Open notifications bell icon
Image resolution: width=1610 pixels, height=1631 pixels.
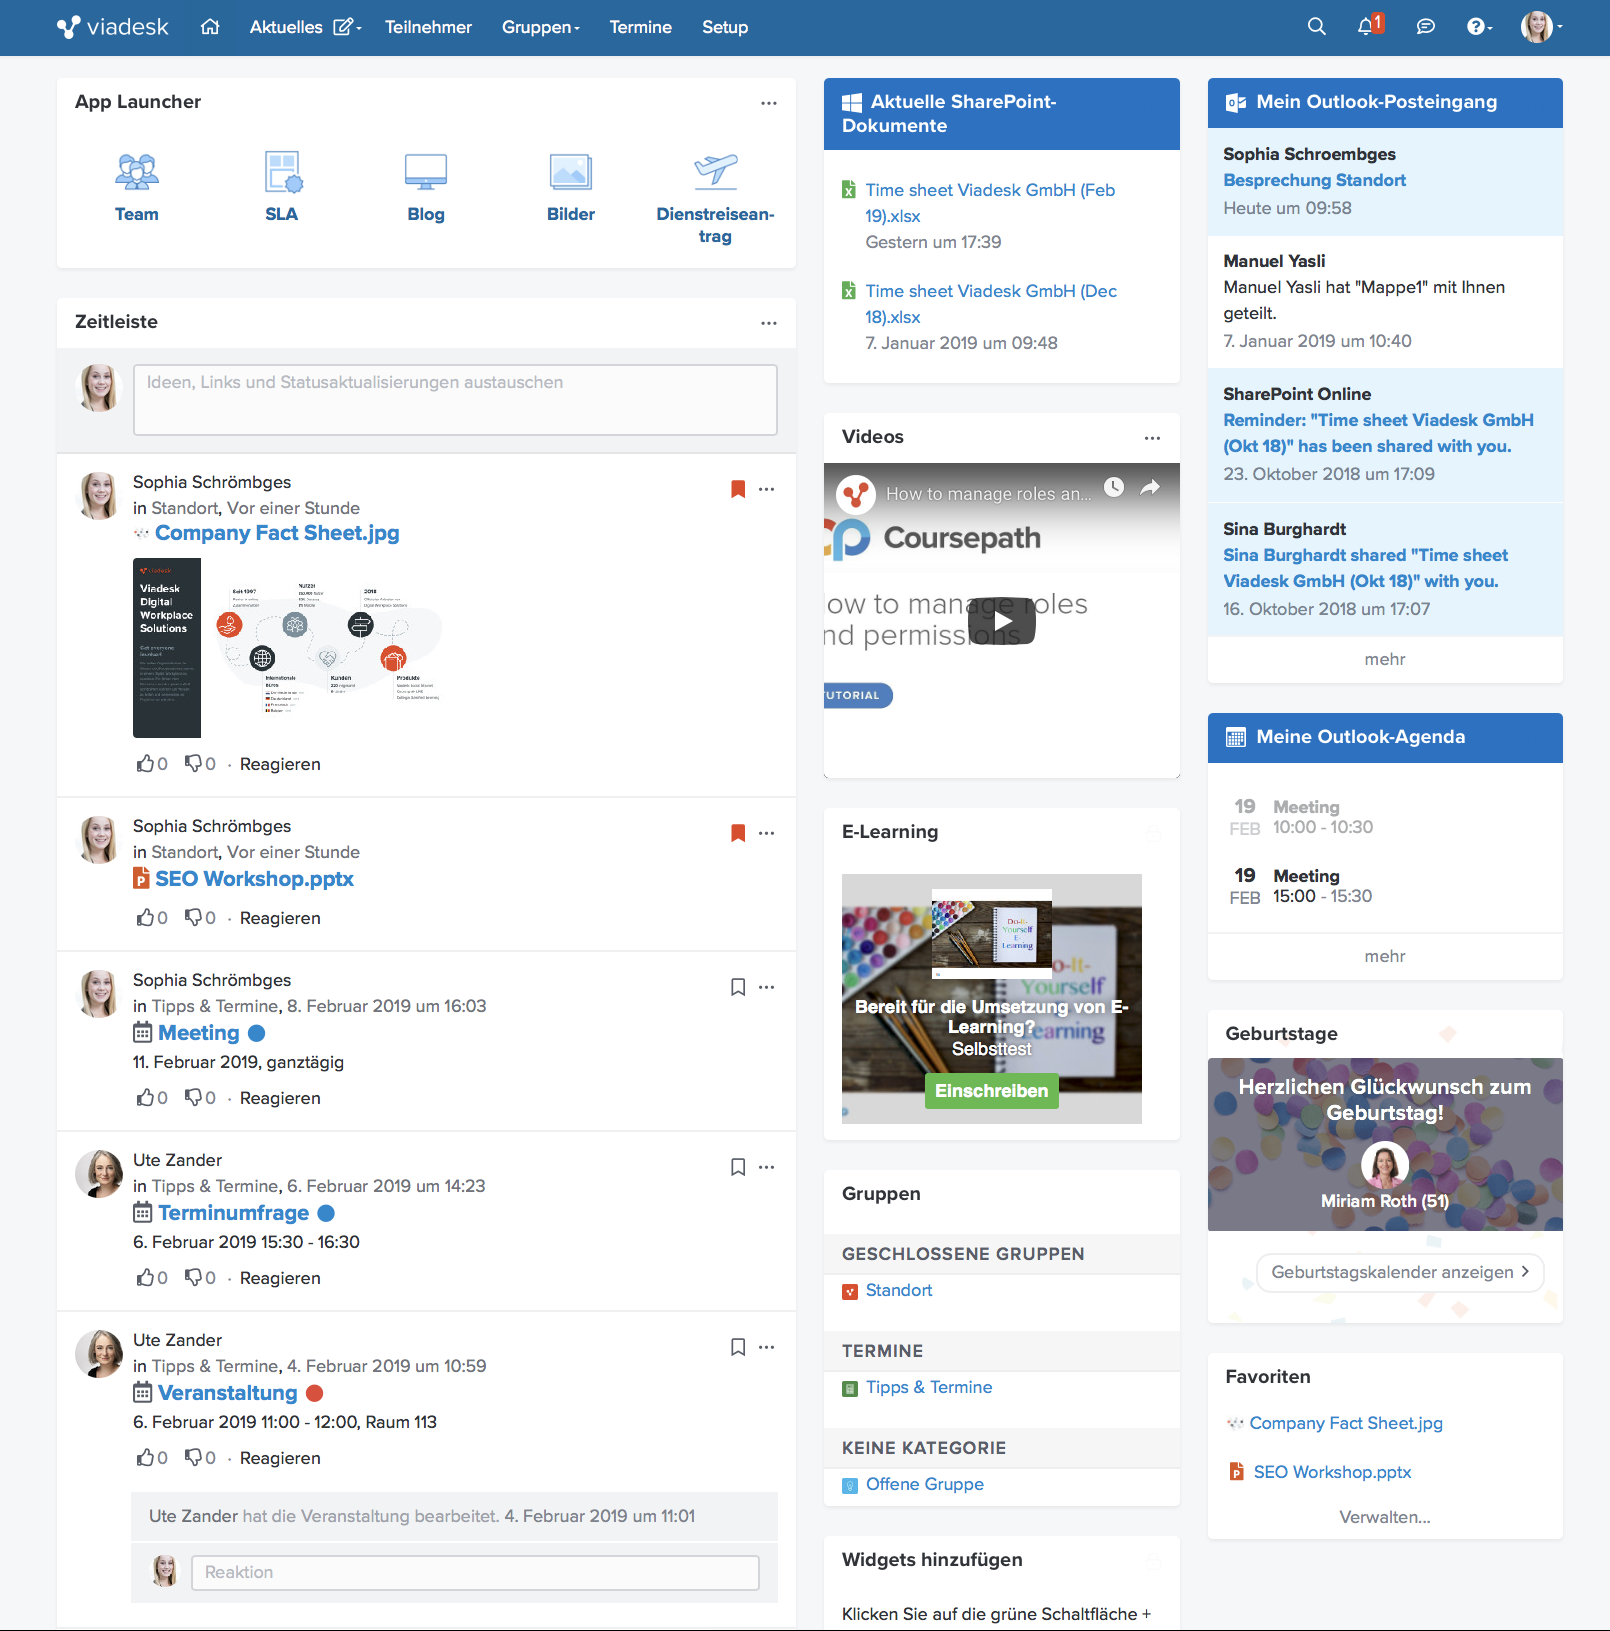(x=1366, y=27)
